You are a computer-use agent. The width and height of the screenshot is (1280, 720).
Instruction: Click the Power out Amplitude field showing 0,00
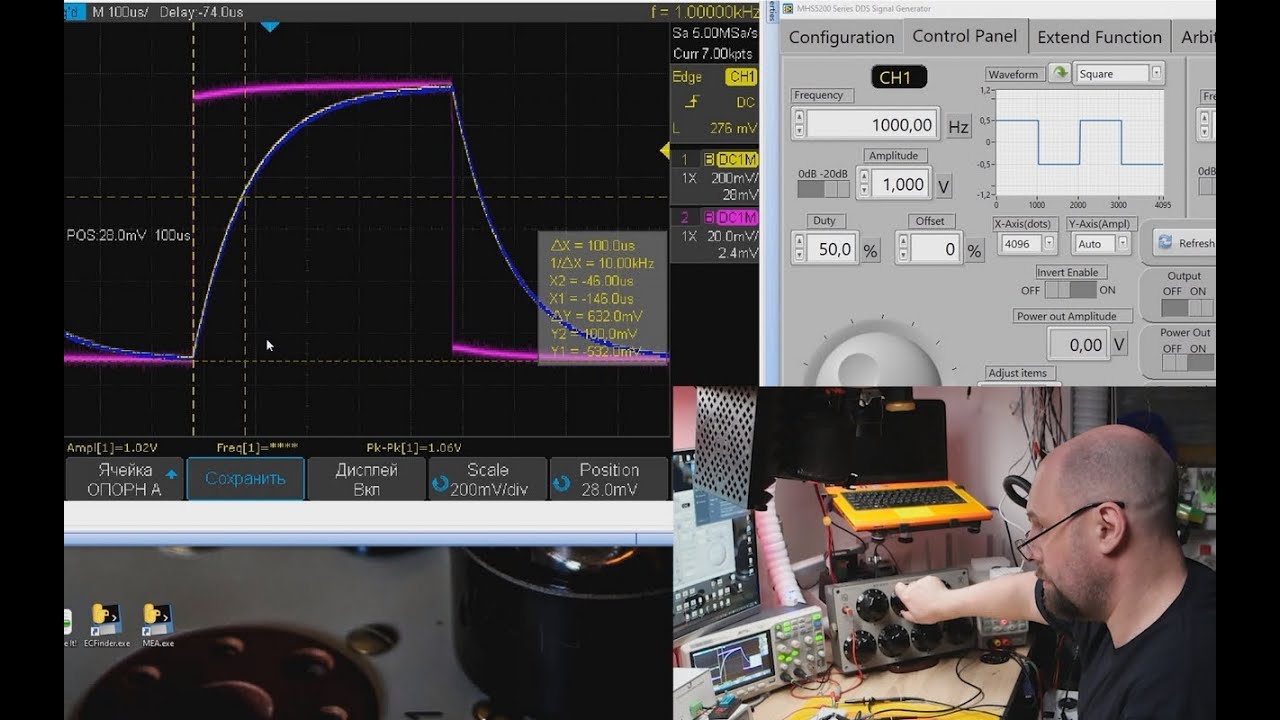(x=1079, y=344)
